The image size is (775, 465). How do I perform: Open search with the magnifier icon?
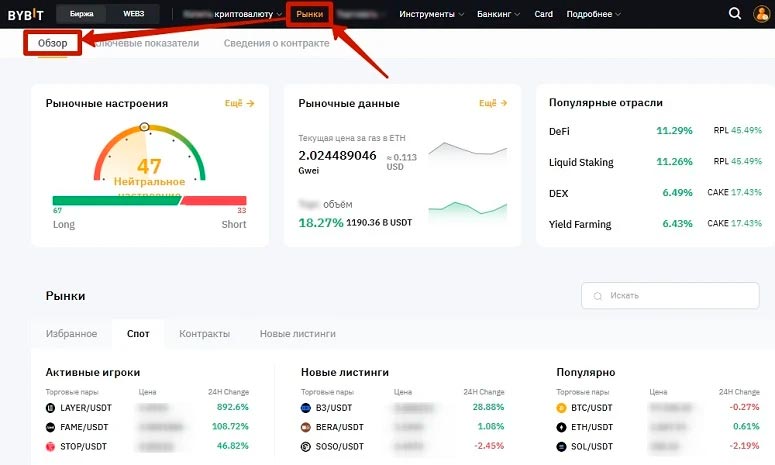(x=735, y=14)
